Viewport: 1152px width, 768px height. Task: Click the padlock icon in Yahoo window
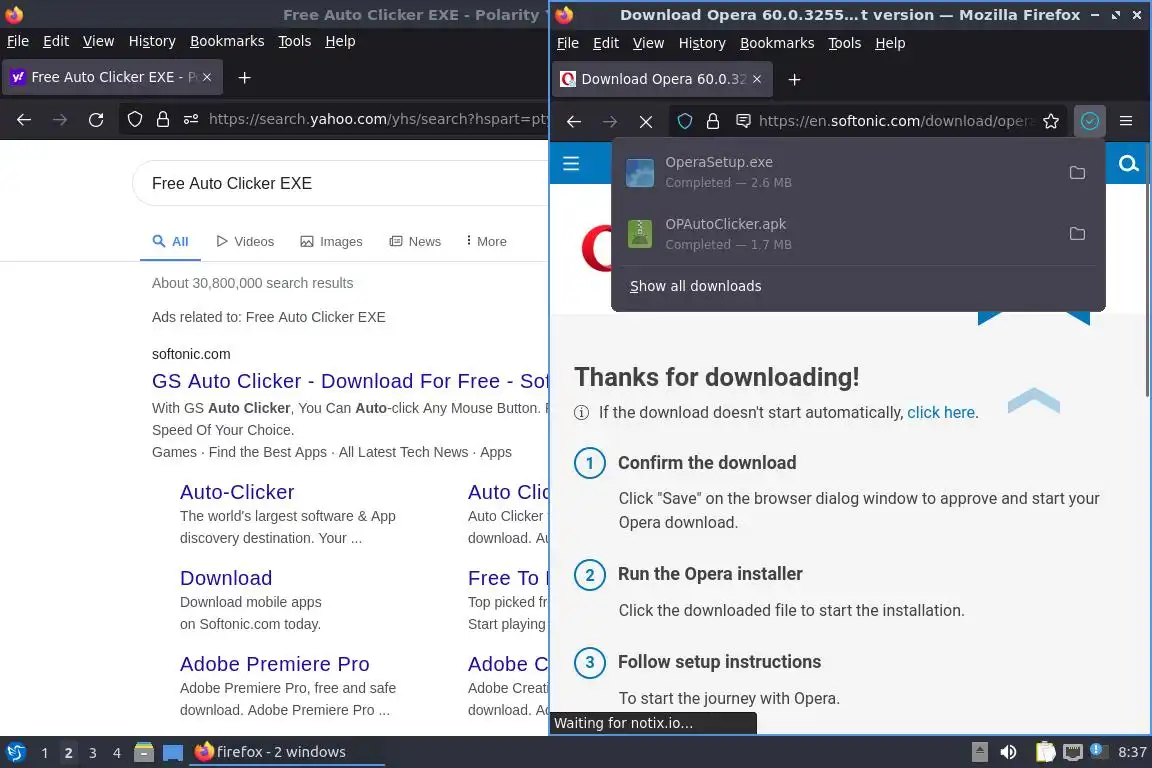163,119
